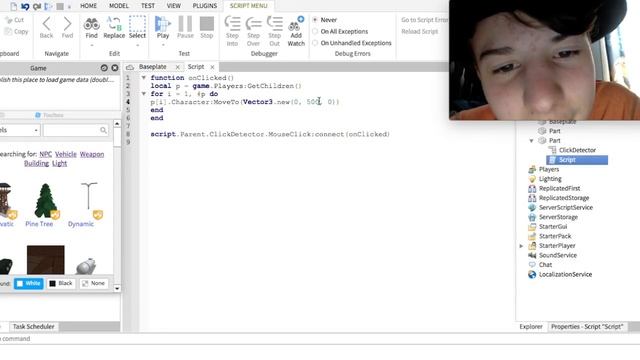Set toolbox background to None
This screenshot has height=360, width=640.
coord(93,283)
